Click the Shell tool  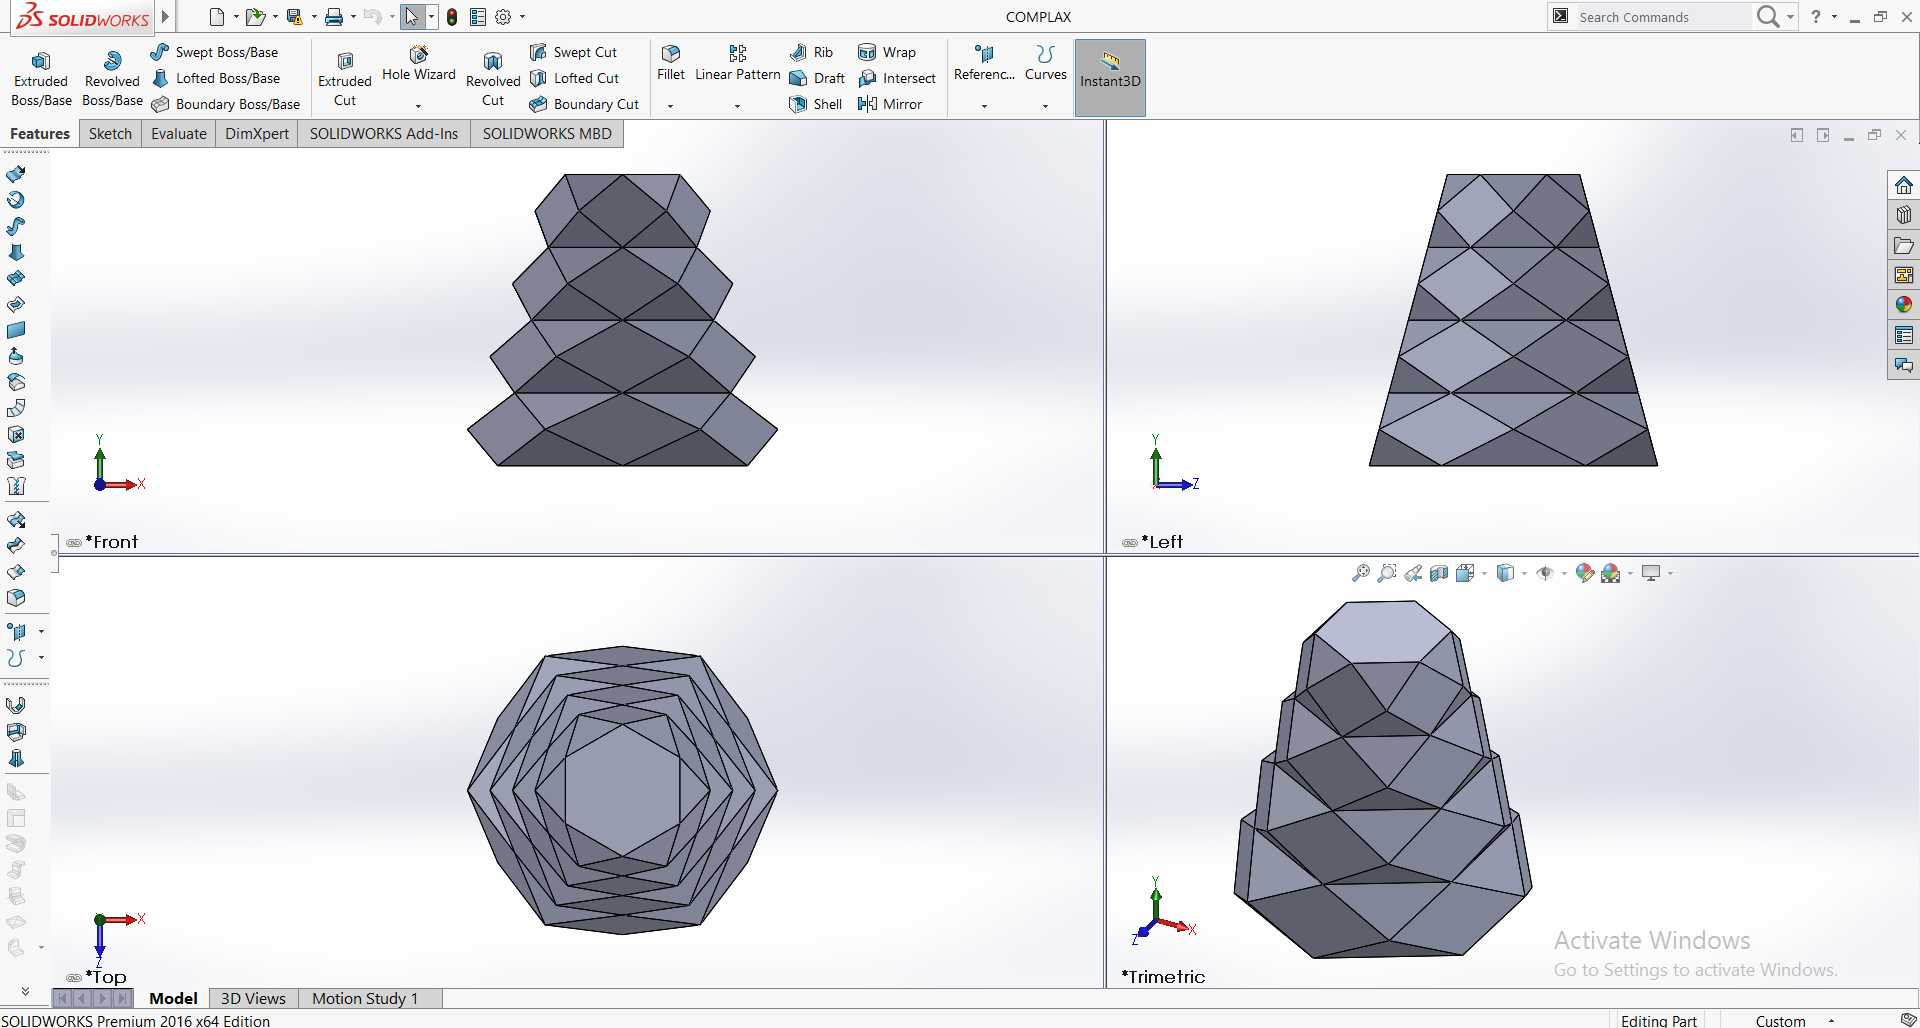click(x=816, y=104)
